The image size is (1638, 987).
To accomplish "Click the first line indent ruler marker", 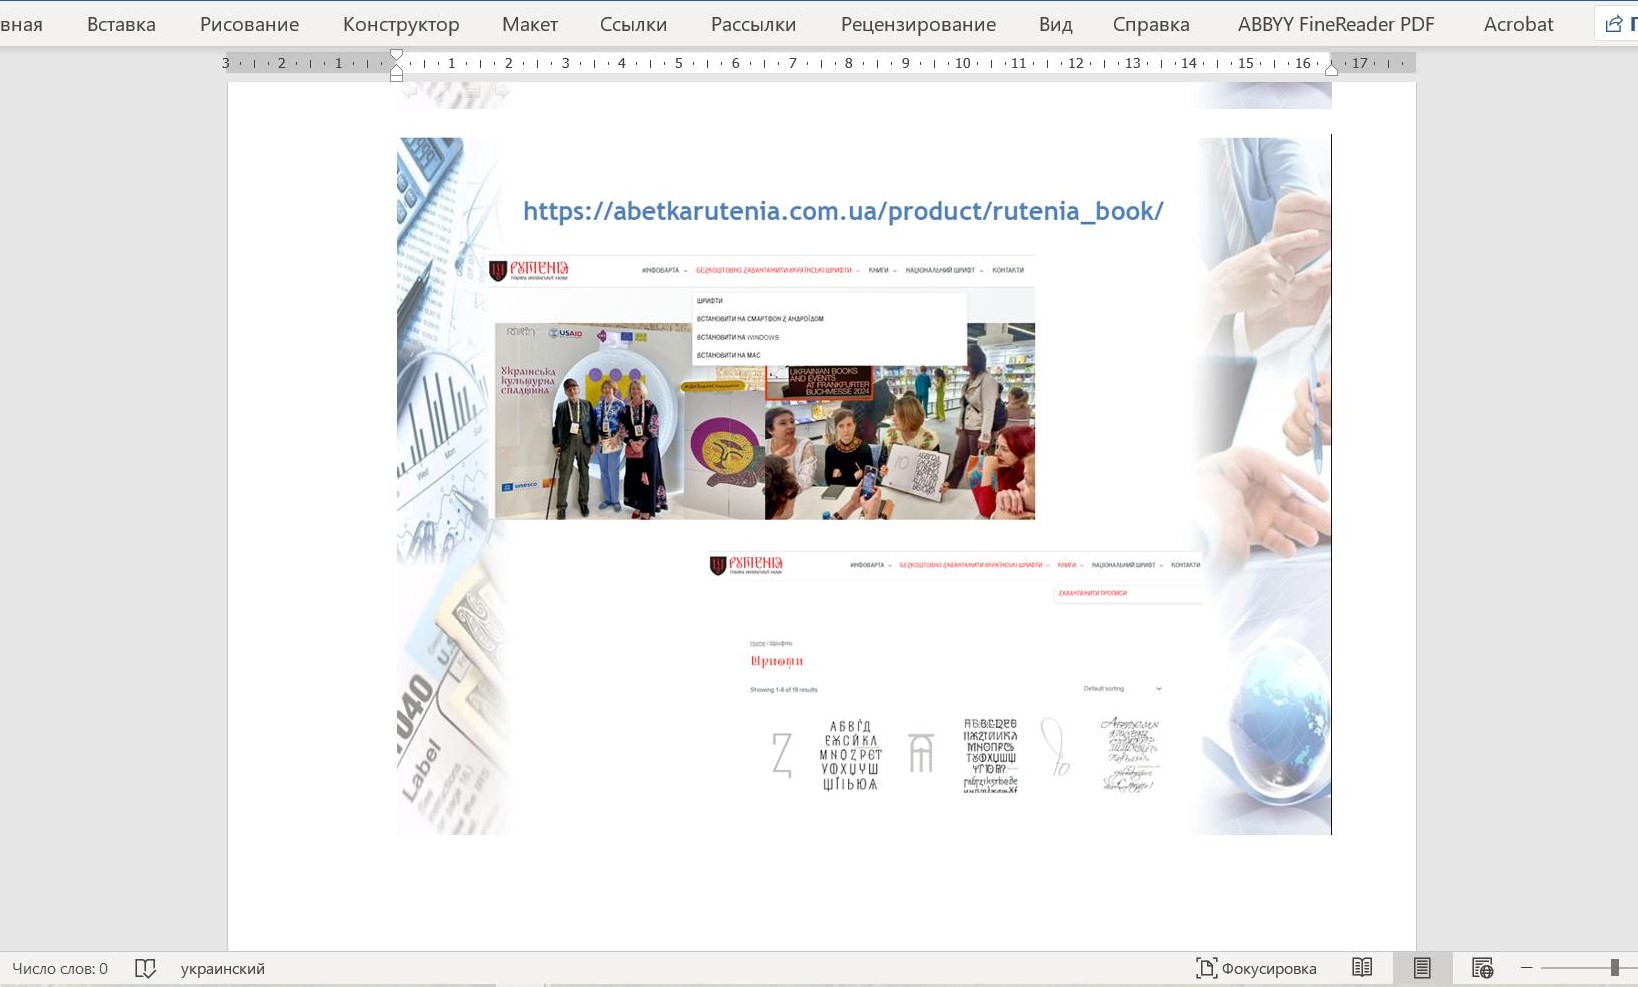I will 397,55.
